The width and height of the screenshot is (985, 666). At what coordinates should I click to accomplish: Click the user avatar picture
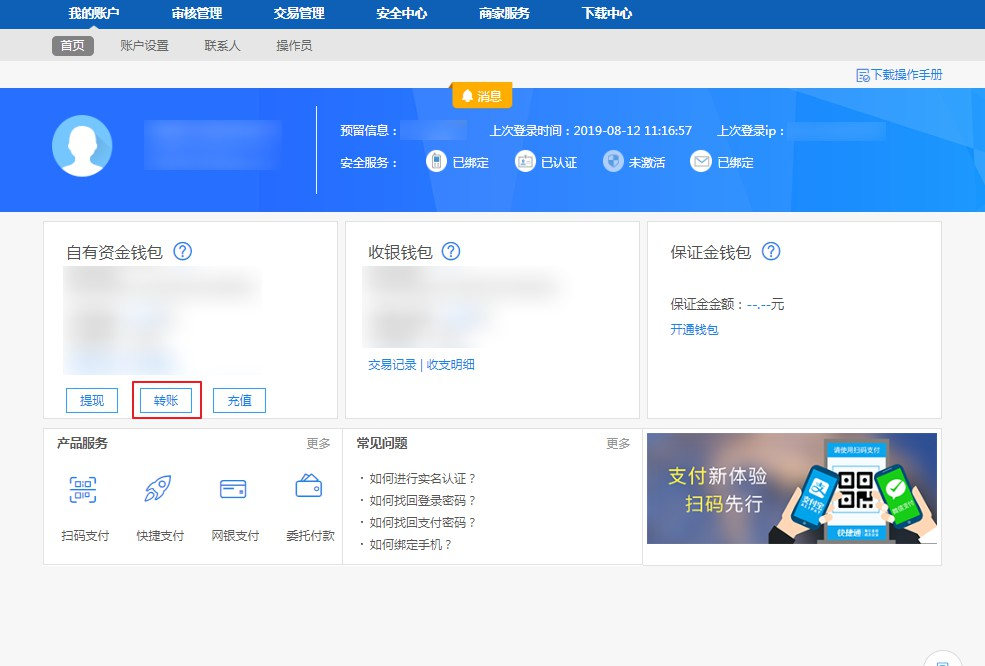click(82, 146)
